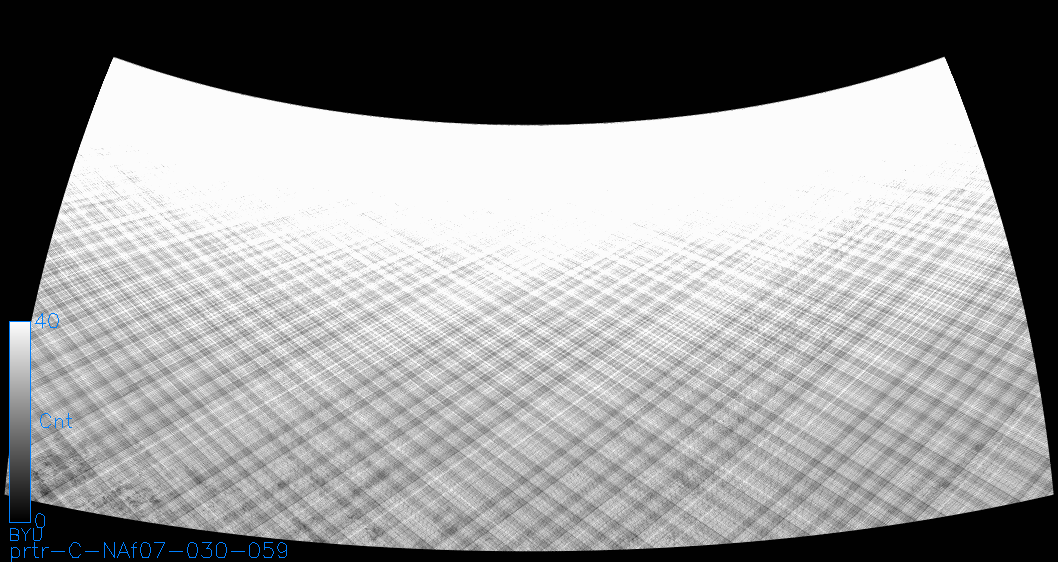This screenshot has width=1058, height=562.
Task: Click the white top end of colorbar
Action: tap(19, 328)
